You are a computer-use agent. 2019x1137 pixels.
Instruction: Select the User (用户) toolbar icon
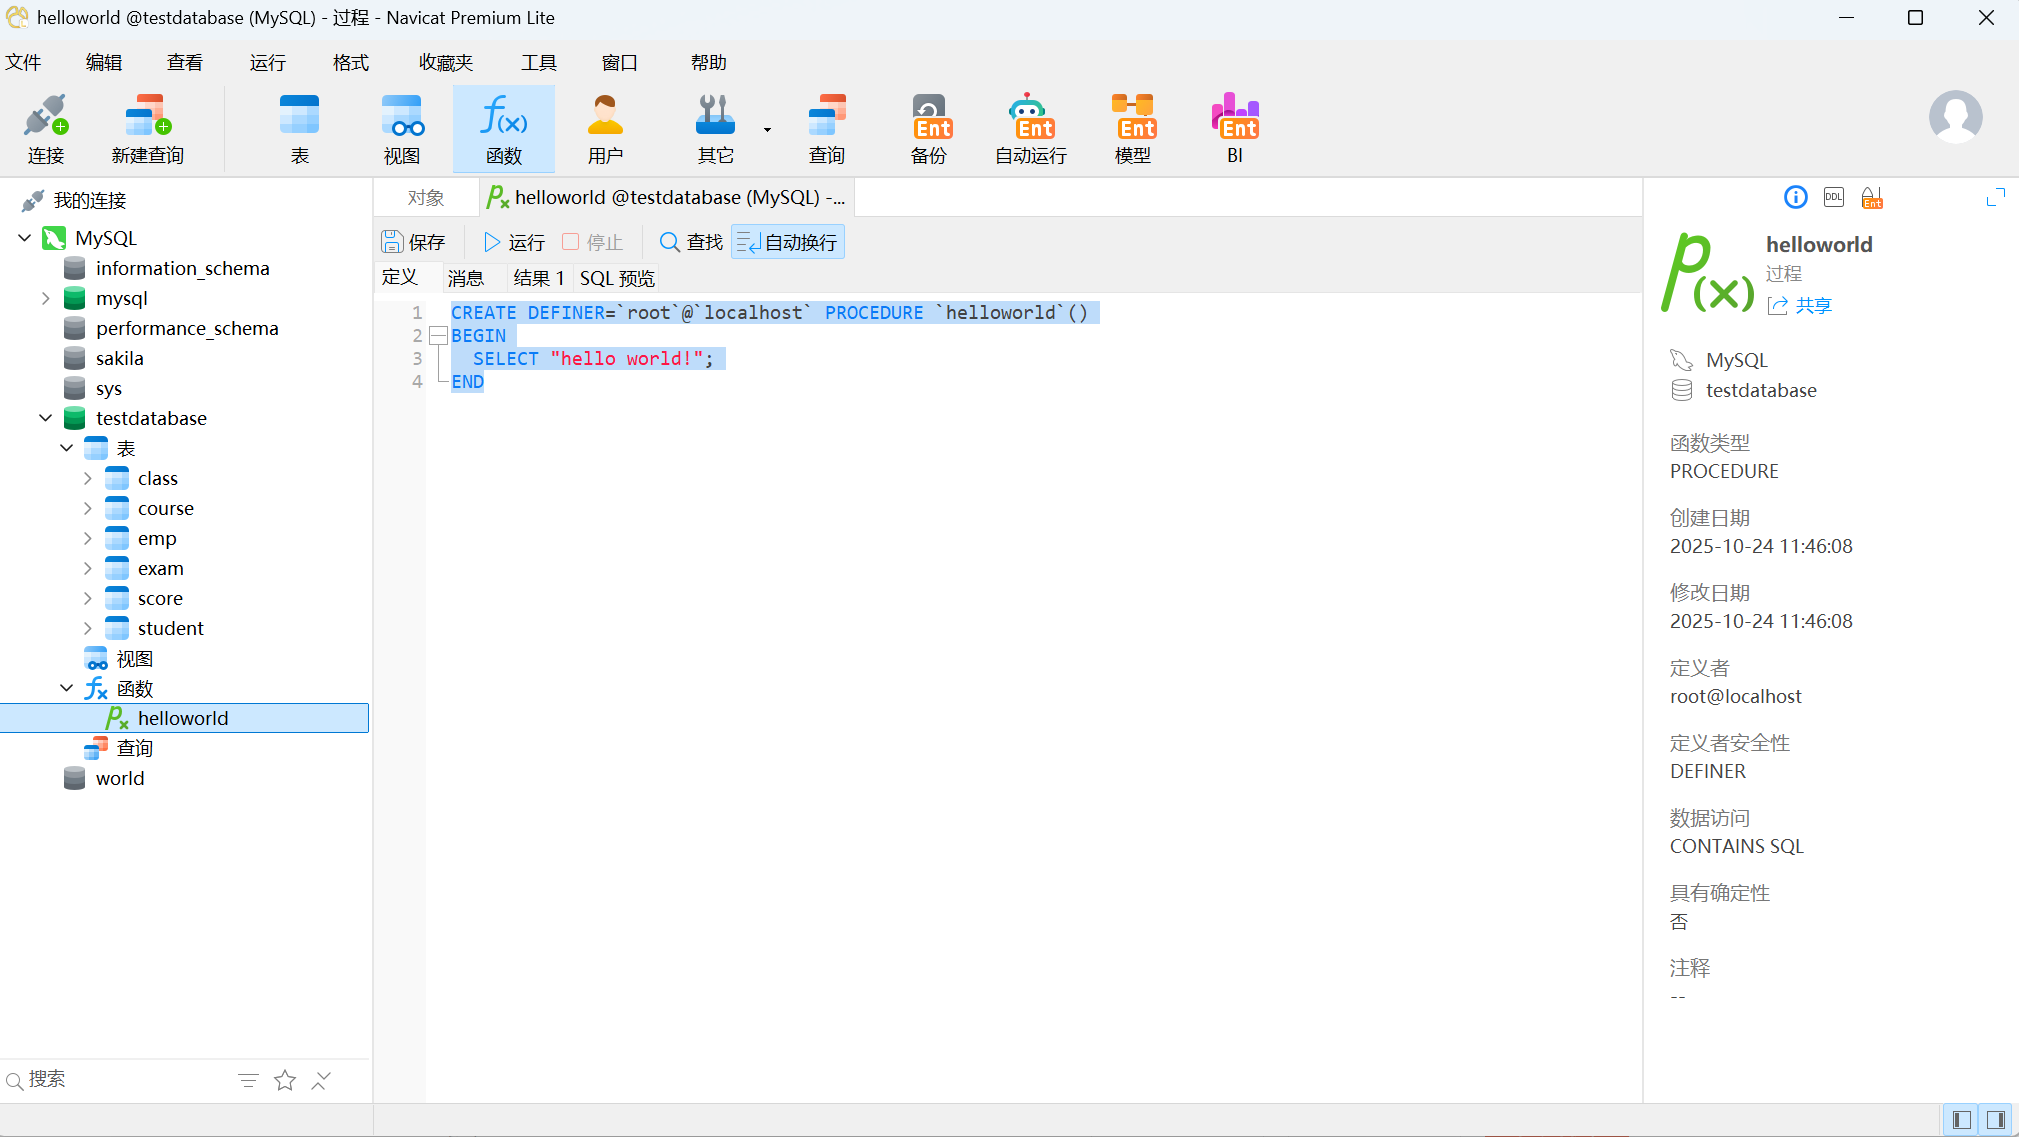(604, 116)
